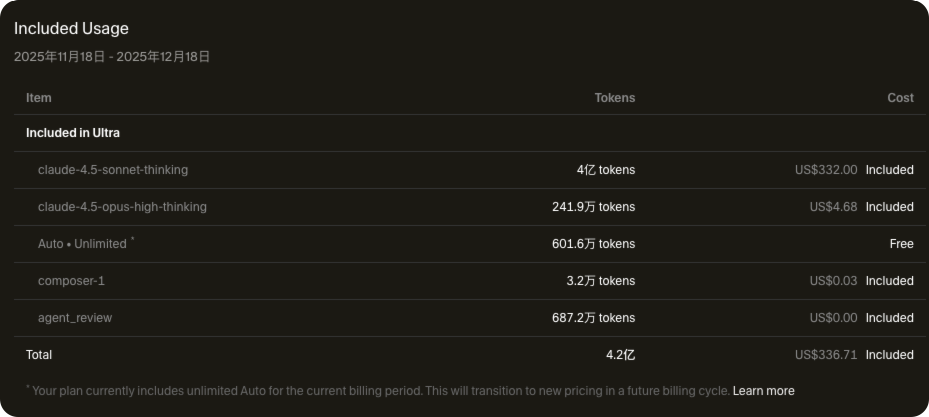This screenshot has height=417, width=929.
Task: Select the composer-1 row name
Action: 71,281
